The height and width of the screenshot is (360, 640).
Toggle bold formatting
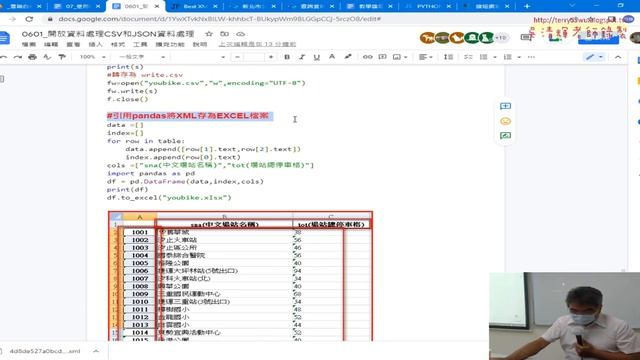pos(287,57)
